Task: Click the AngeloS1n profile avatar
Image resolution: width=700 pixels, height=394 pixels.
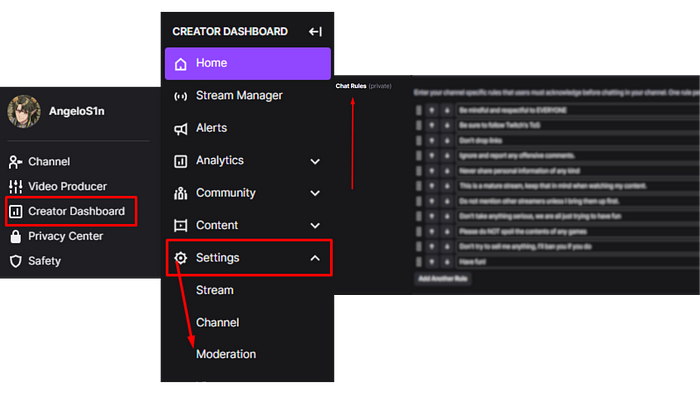Action: (24, 111)
